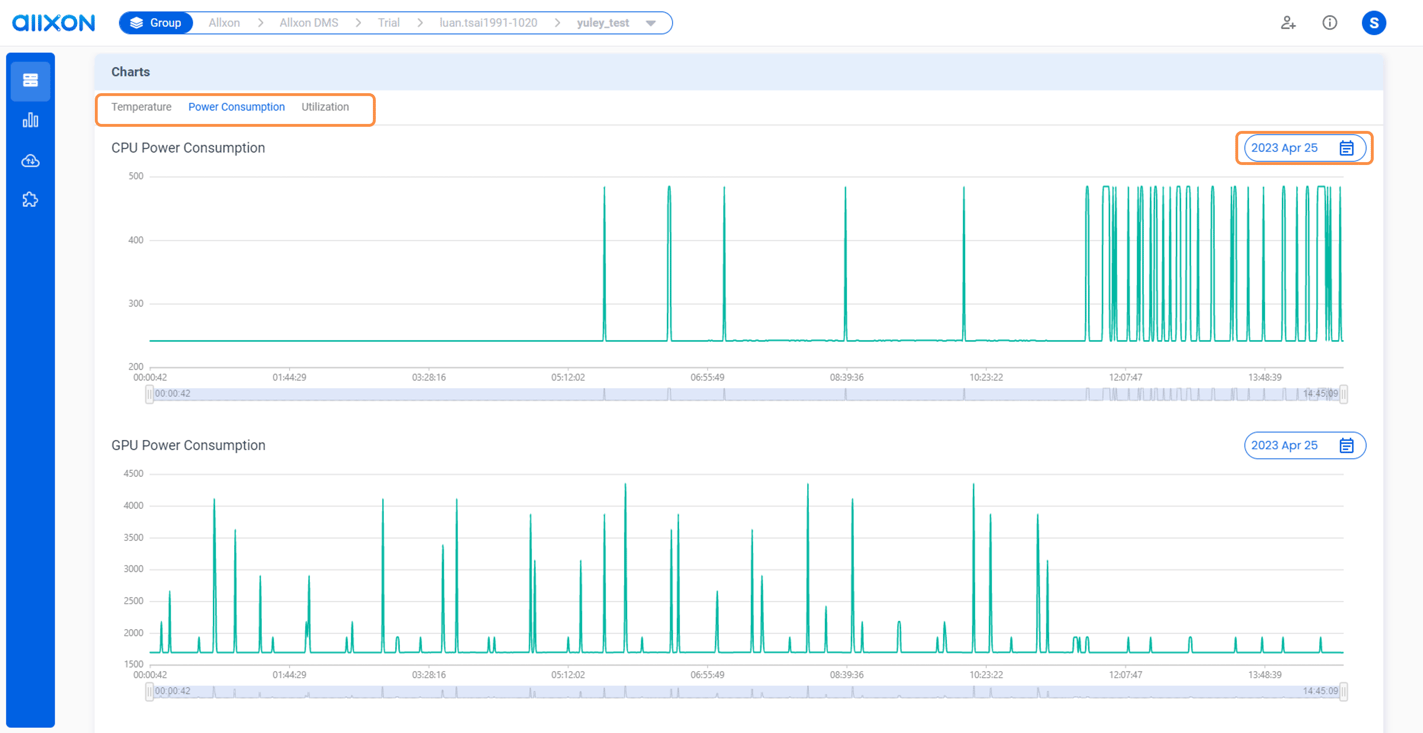Open the 2023 Apr 25 date selector for GPU
Screen dimensions: 1423x733
click(x=1286, y=445)
